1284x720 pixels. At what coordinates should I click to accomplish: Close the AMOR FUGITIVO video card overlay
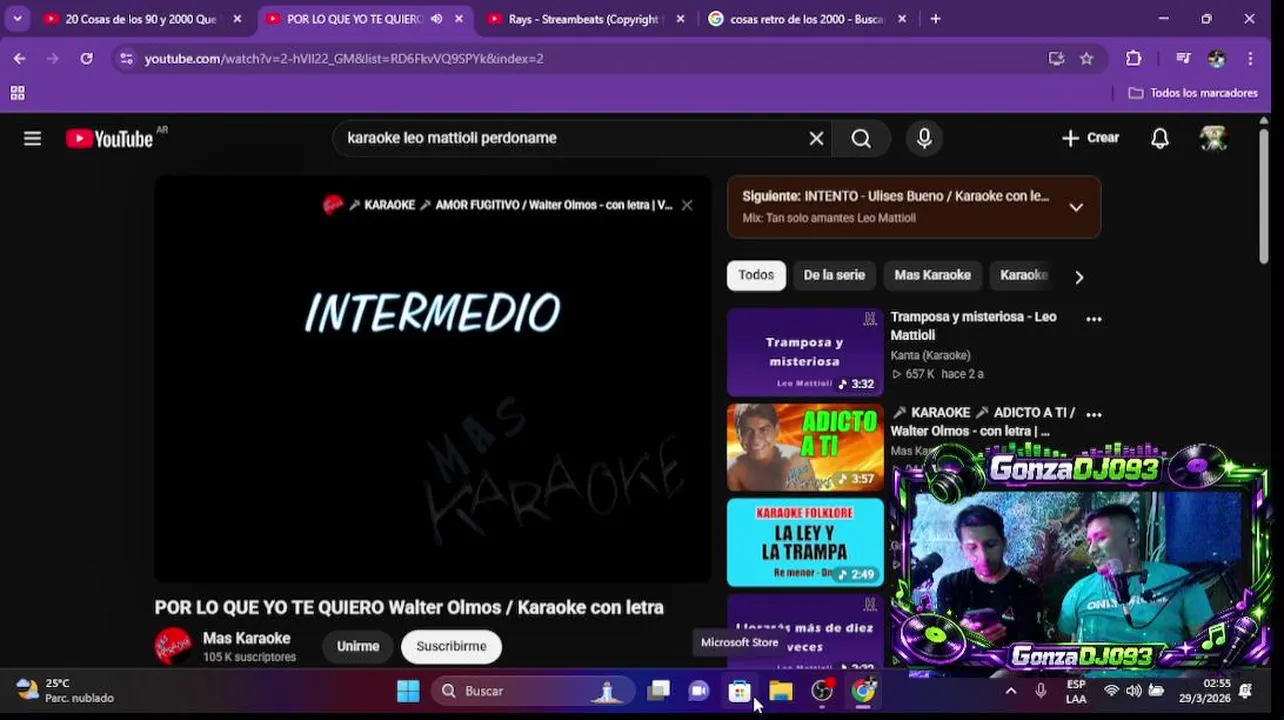click(x=687, y=205)
